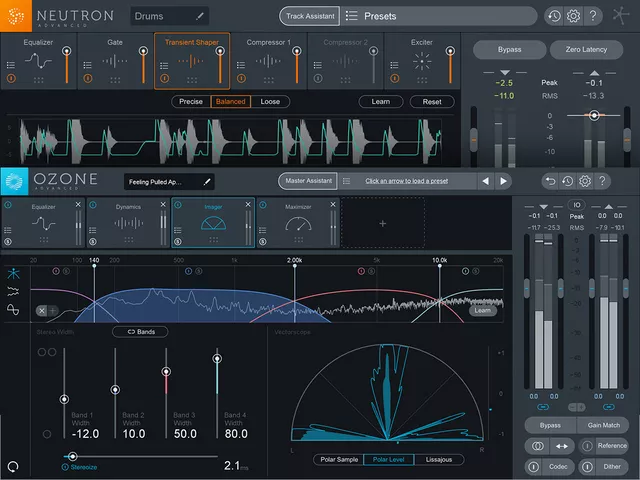The image size is (640, 480).
Task: Open the Maximizer module in Ozone
Action: pos(297,223)
